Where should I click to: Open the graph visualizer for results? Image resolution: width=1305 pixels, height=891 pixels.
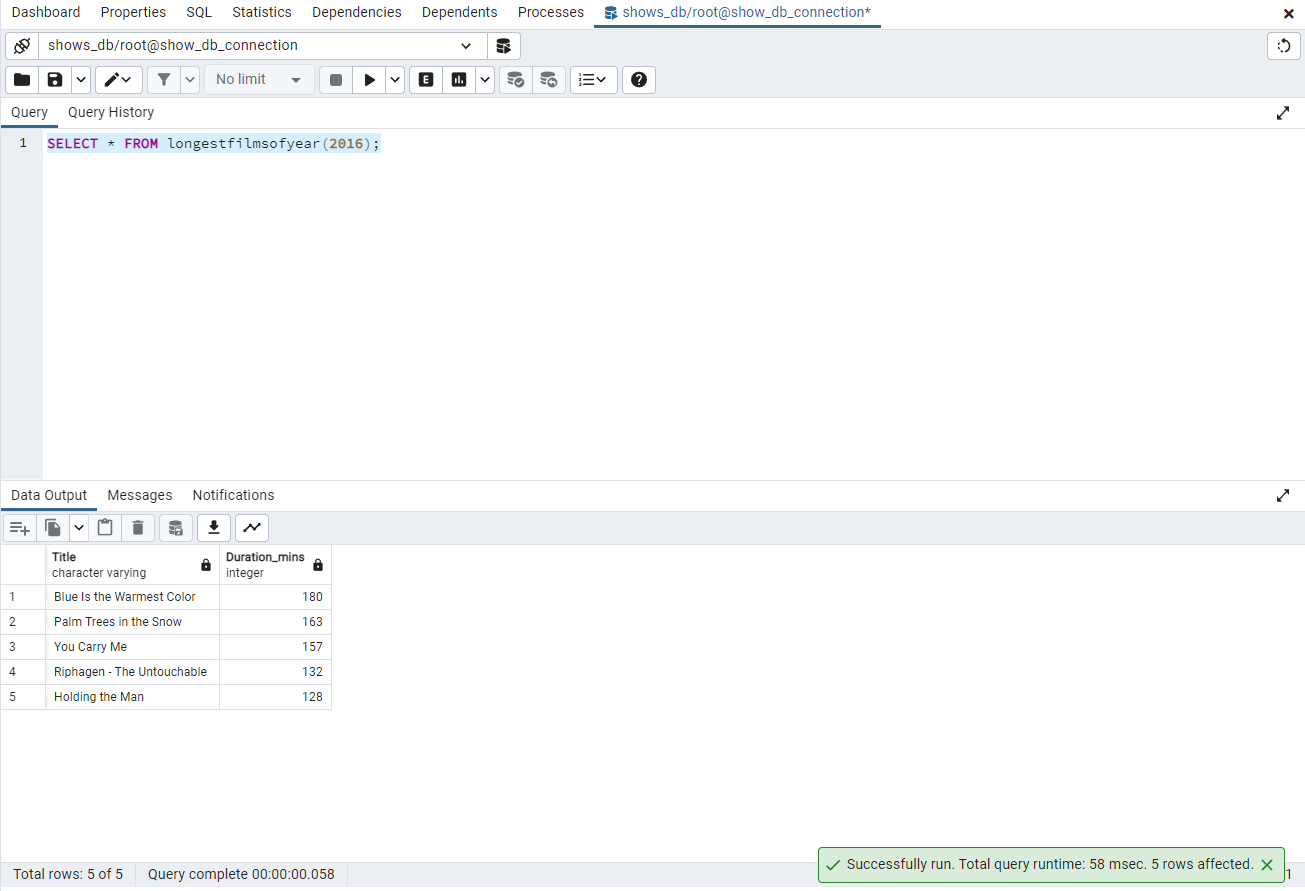click(x=251, y=528)
